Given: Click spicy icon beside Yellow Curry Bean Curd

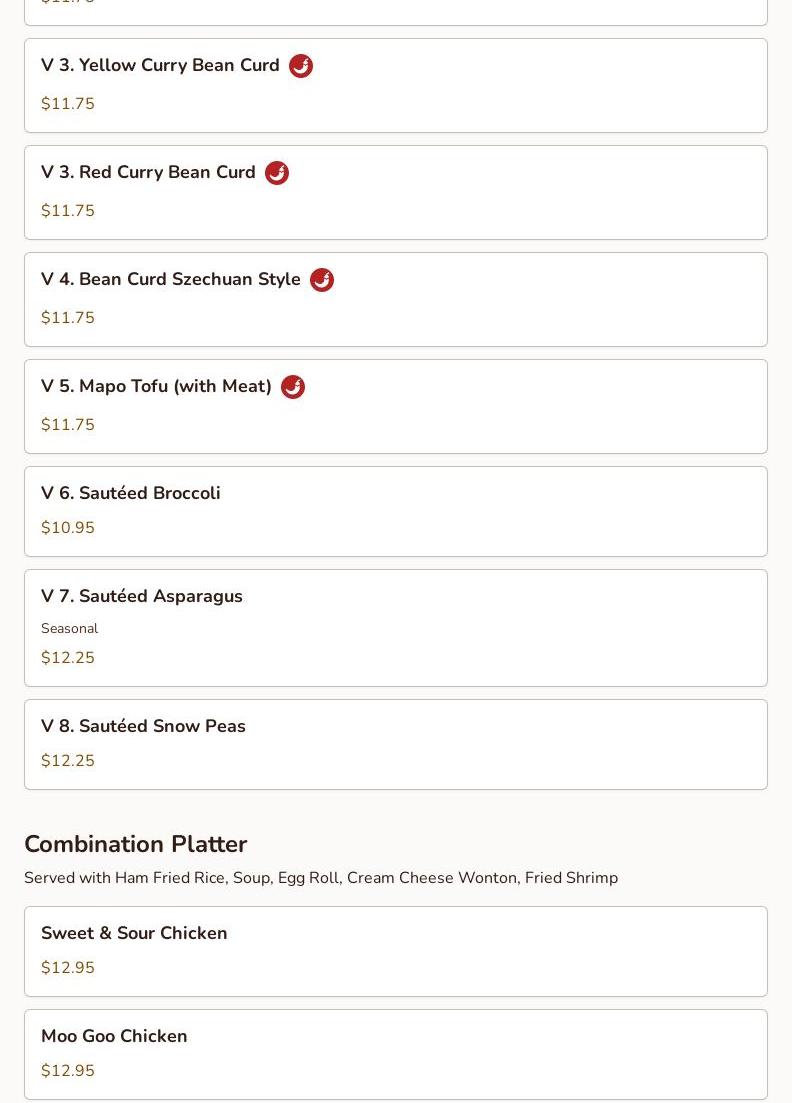Looking at the screenshot, I should 301,66.
